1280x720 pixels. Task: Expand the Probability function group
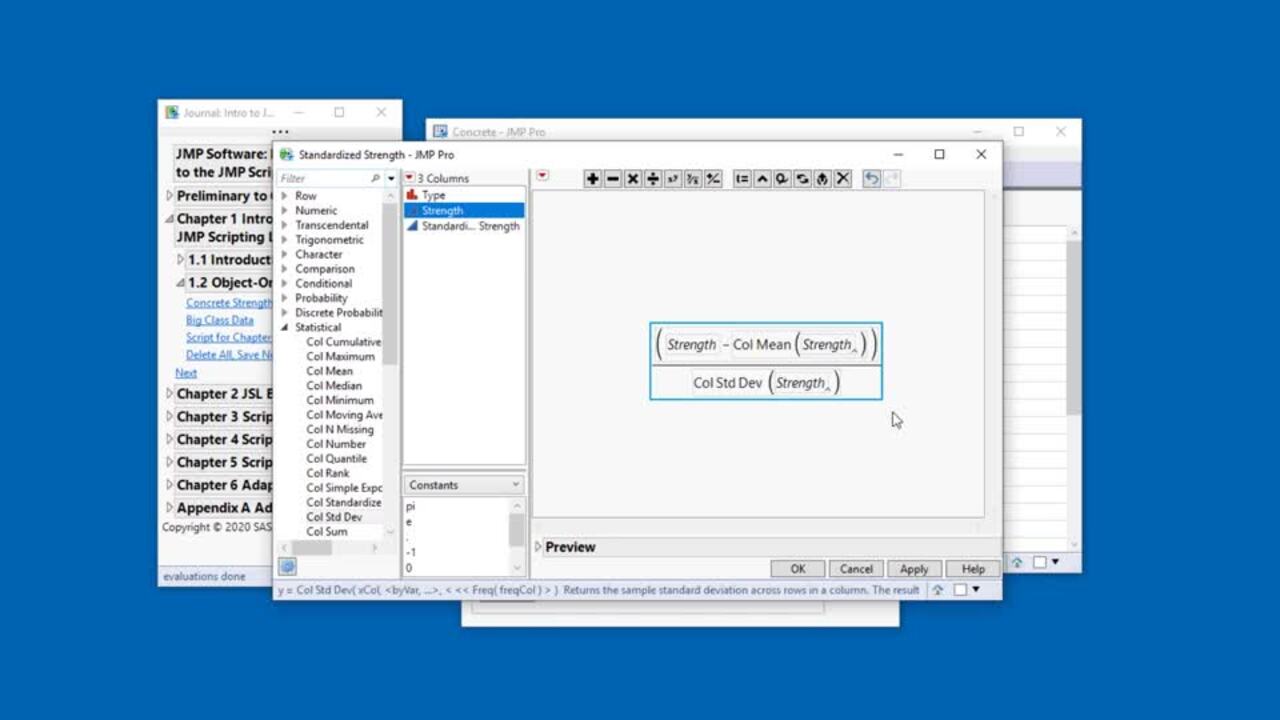(x=284, y=298)
